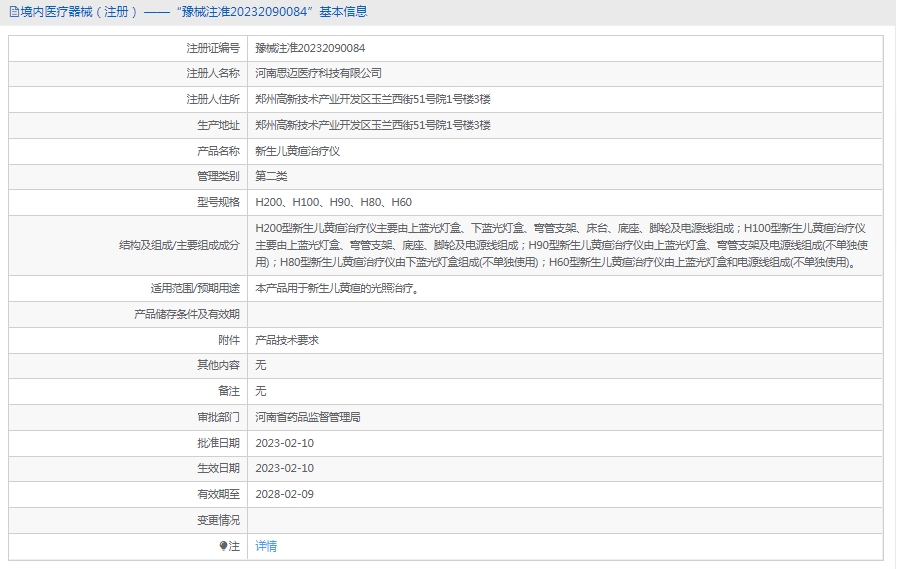
Task: Click the structure description paragraph starting H200型
Action: [x=562, y=245]
